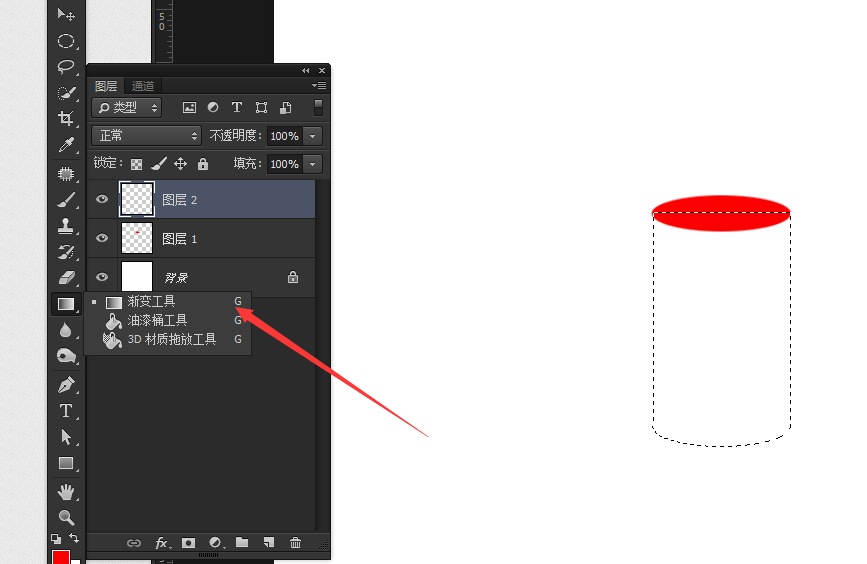
Task: Hide 图层 2 layer visibility
Action: tap(102, 199)
